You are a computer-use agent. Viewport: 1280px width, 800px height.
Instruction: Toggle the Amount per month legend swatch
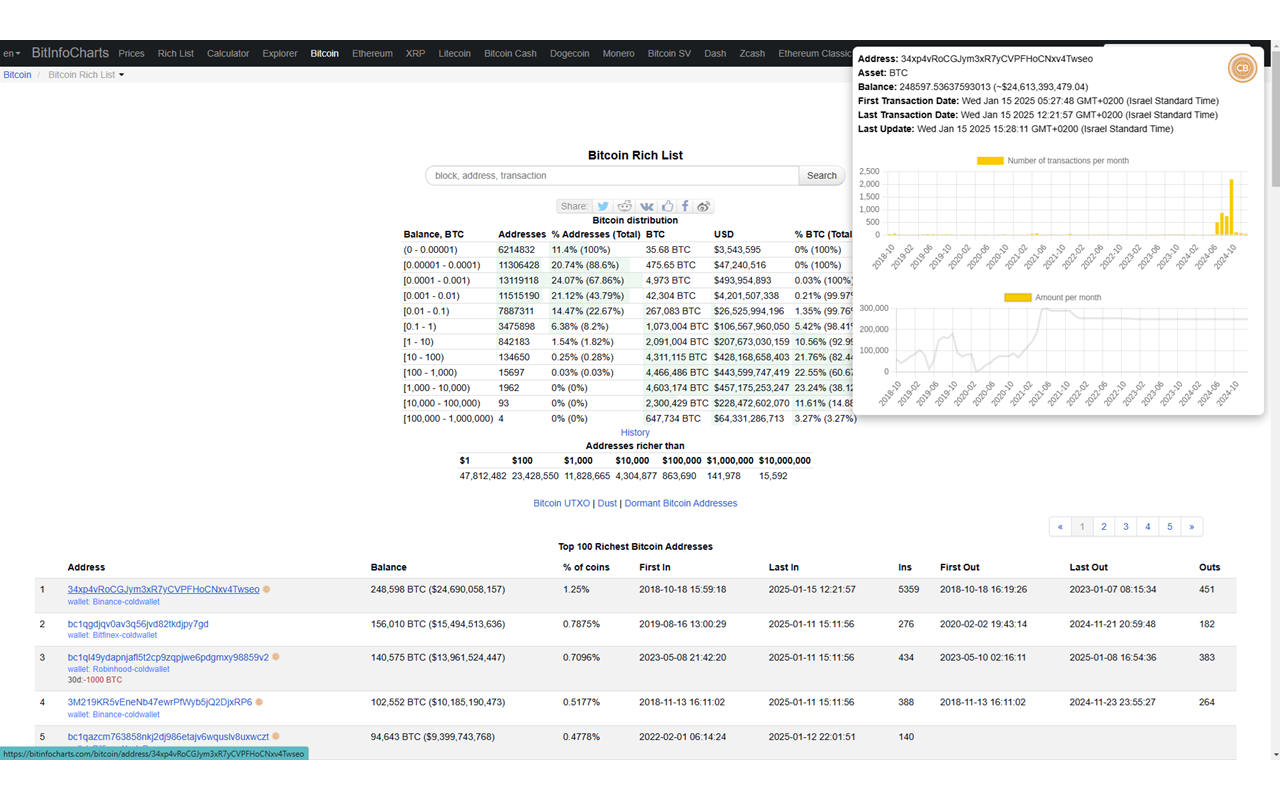[x=1017, y=298]
